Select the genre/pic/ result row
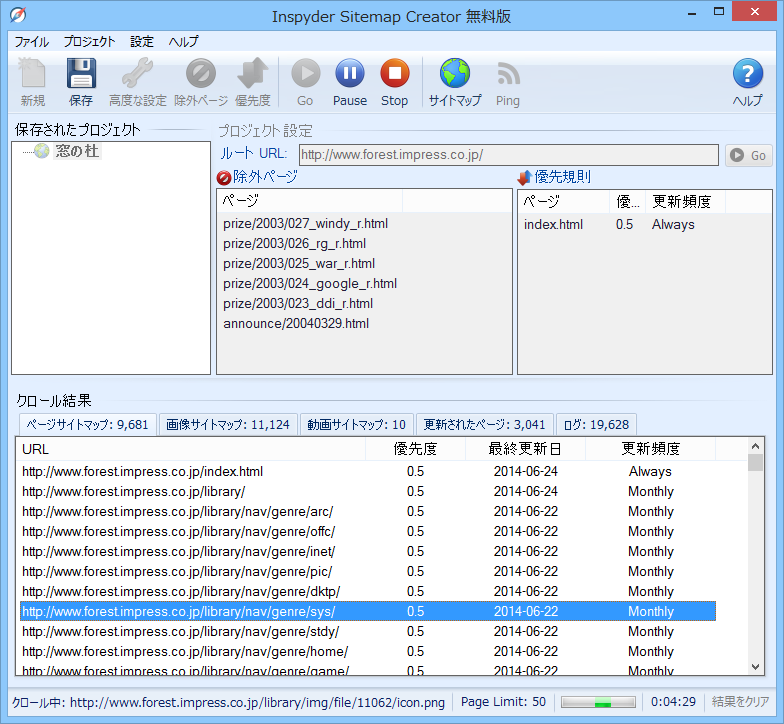 tap(368, 572)
